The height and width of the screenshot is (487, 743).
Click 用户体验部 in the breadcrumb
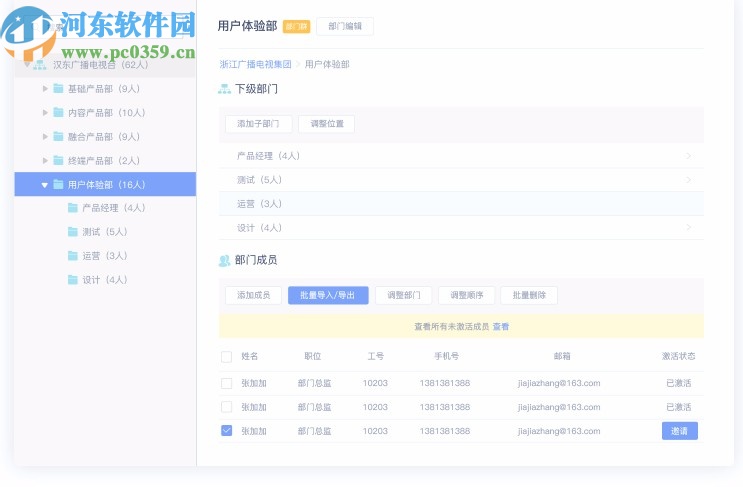coord(327,64)
